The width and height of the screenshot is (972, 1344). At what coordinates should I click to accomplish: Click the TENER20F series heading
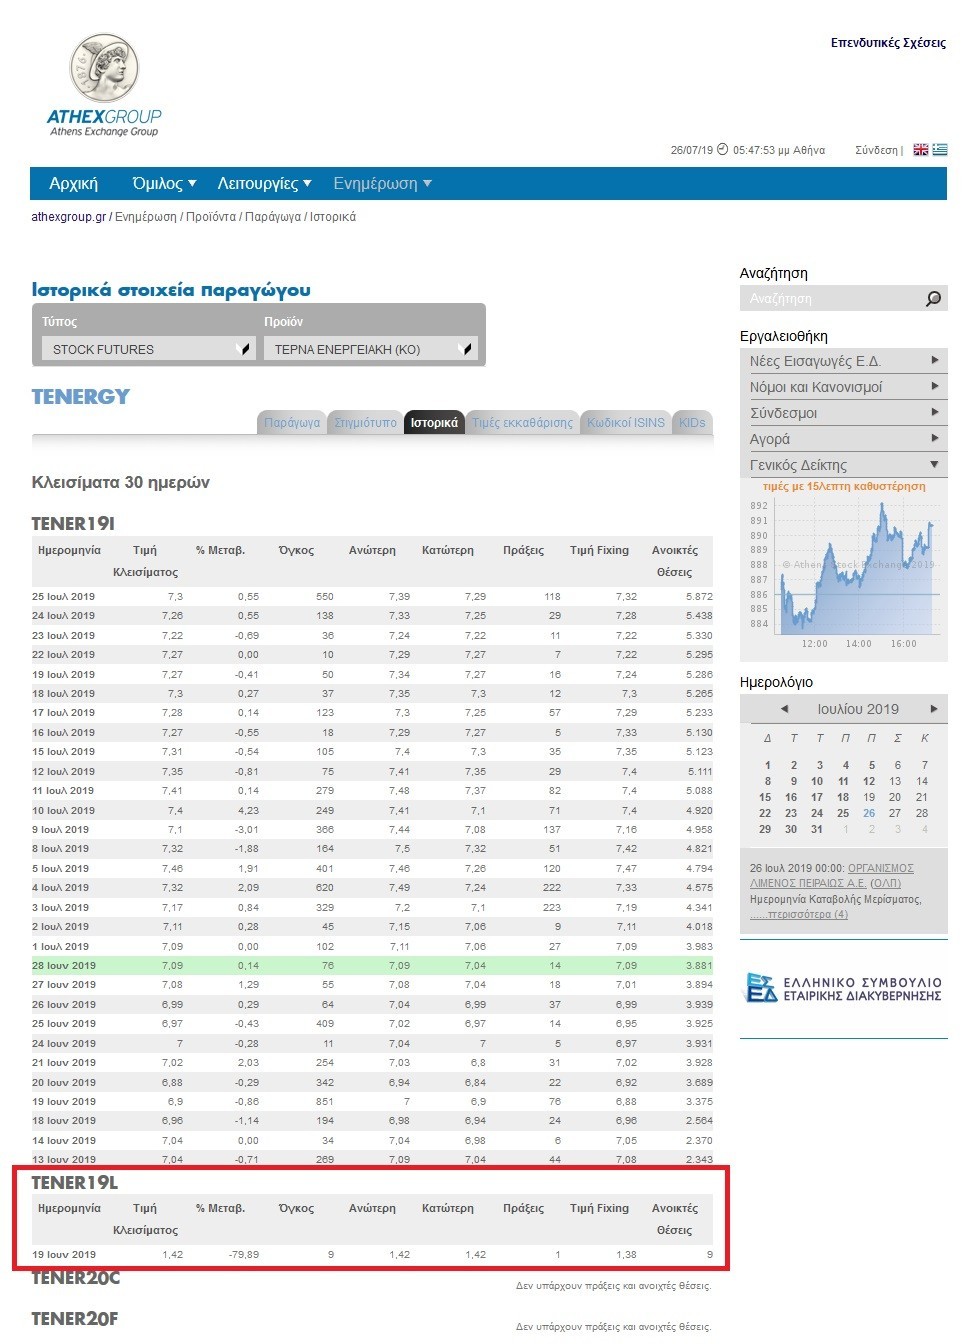coord(75,1319)
